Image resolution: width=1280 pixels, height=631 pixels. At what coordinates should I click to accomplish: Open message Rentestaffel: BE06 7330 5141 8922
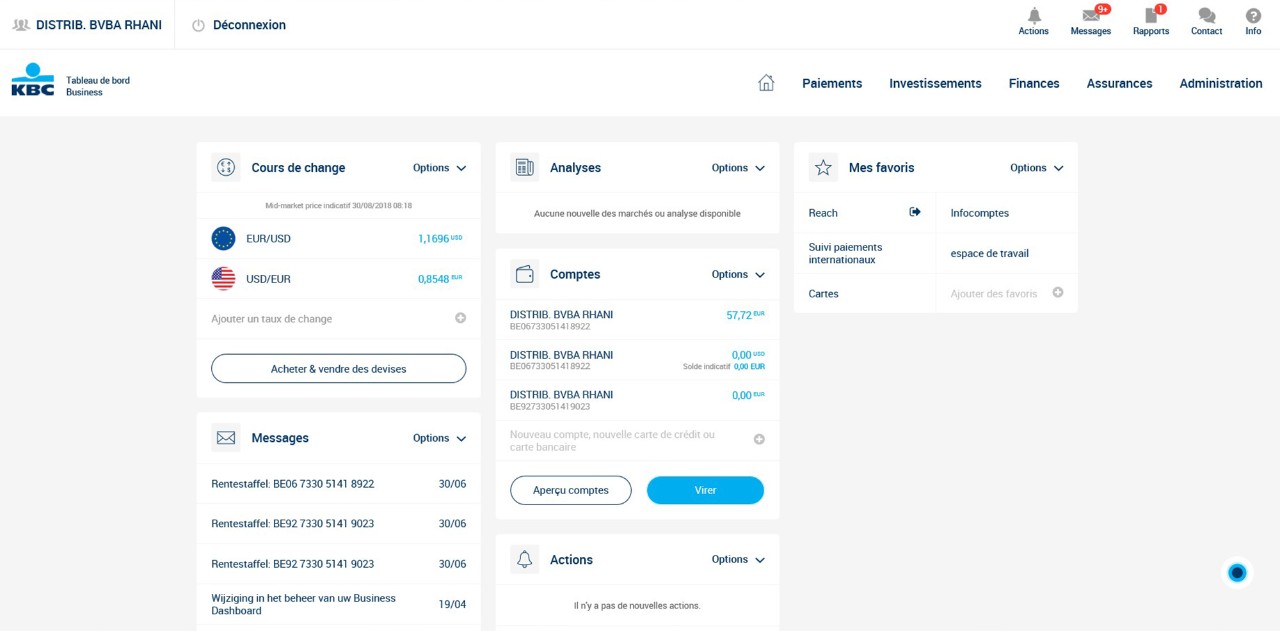[x=338, y=484]
